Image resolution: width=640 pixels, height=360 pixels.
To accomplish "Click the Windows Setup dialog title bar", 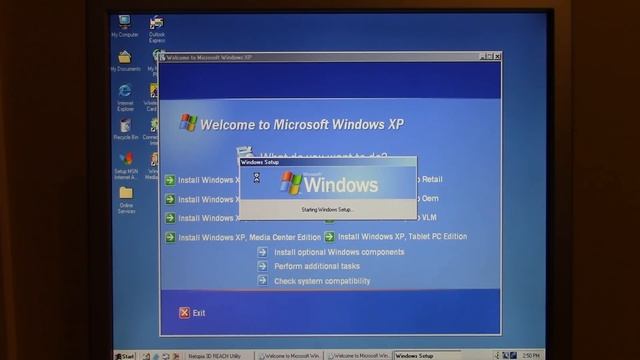I will (x=328, y=162).
